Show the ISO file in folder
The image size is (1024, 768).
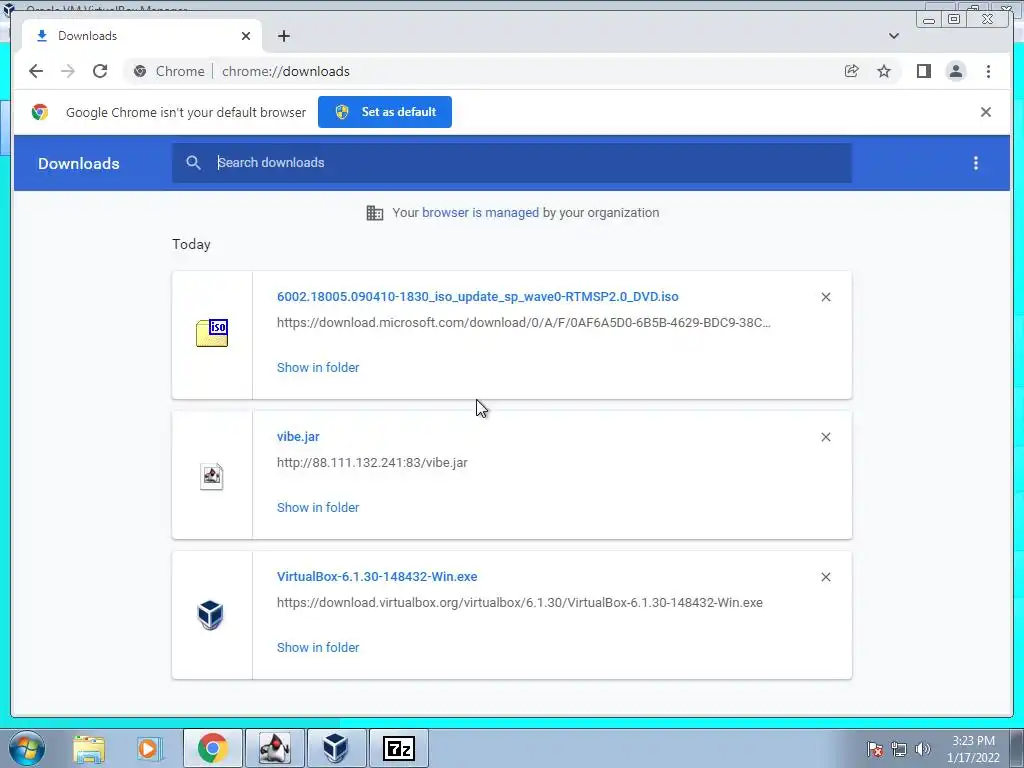click(x=318, y=368)
